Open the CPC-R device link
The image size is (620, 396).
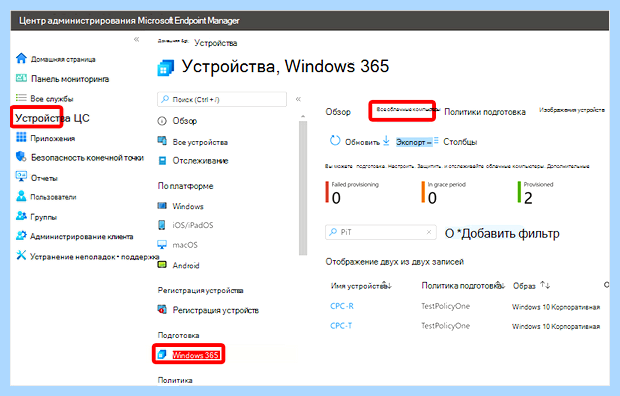coord(342,306)
